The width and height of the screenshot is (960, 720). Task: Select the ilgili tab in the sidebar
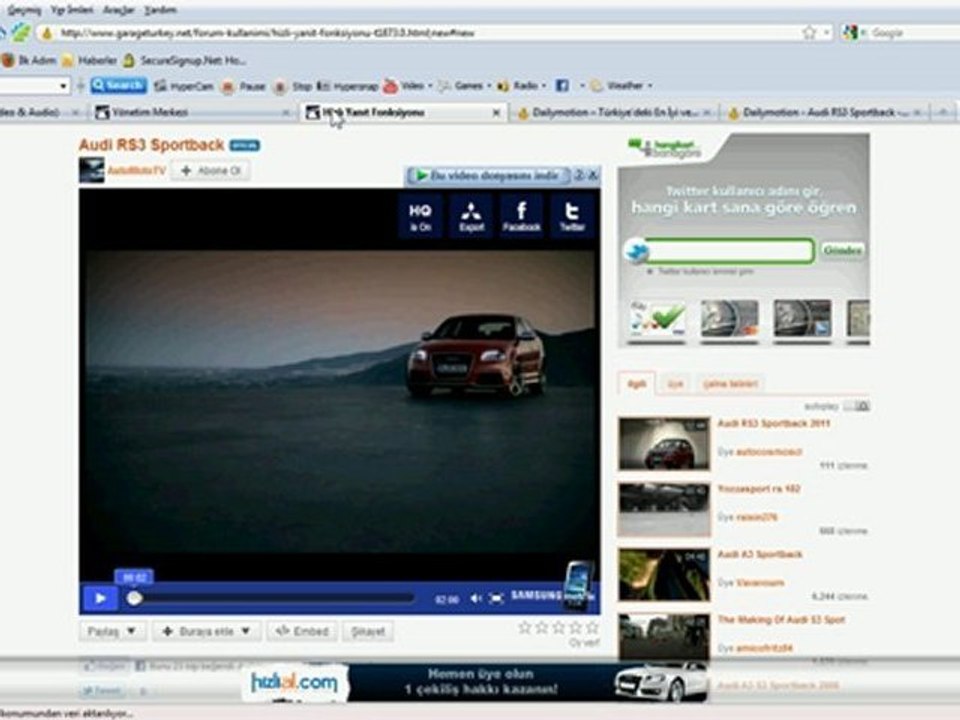coord(636,384)
